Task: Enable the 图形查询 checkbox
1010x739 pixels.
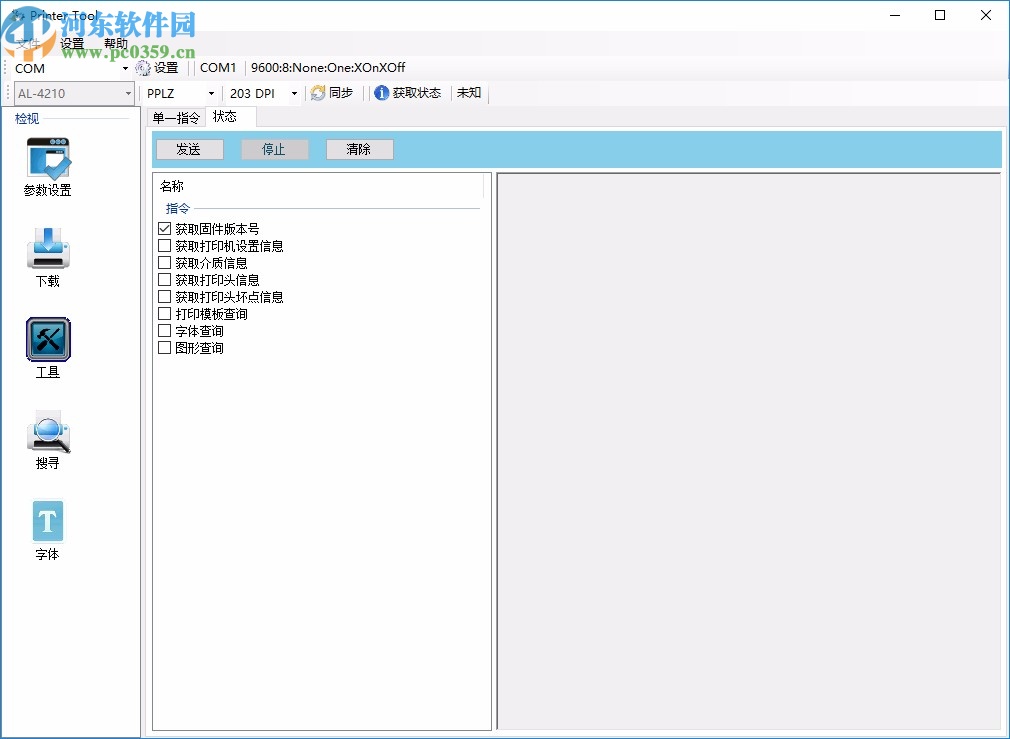Action: point(164,347)
